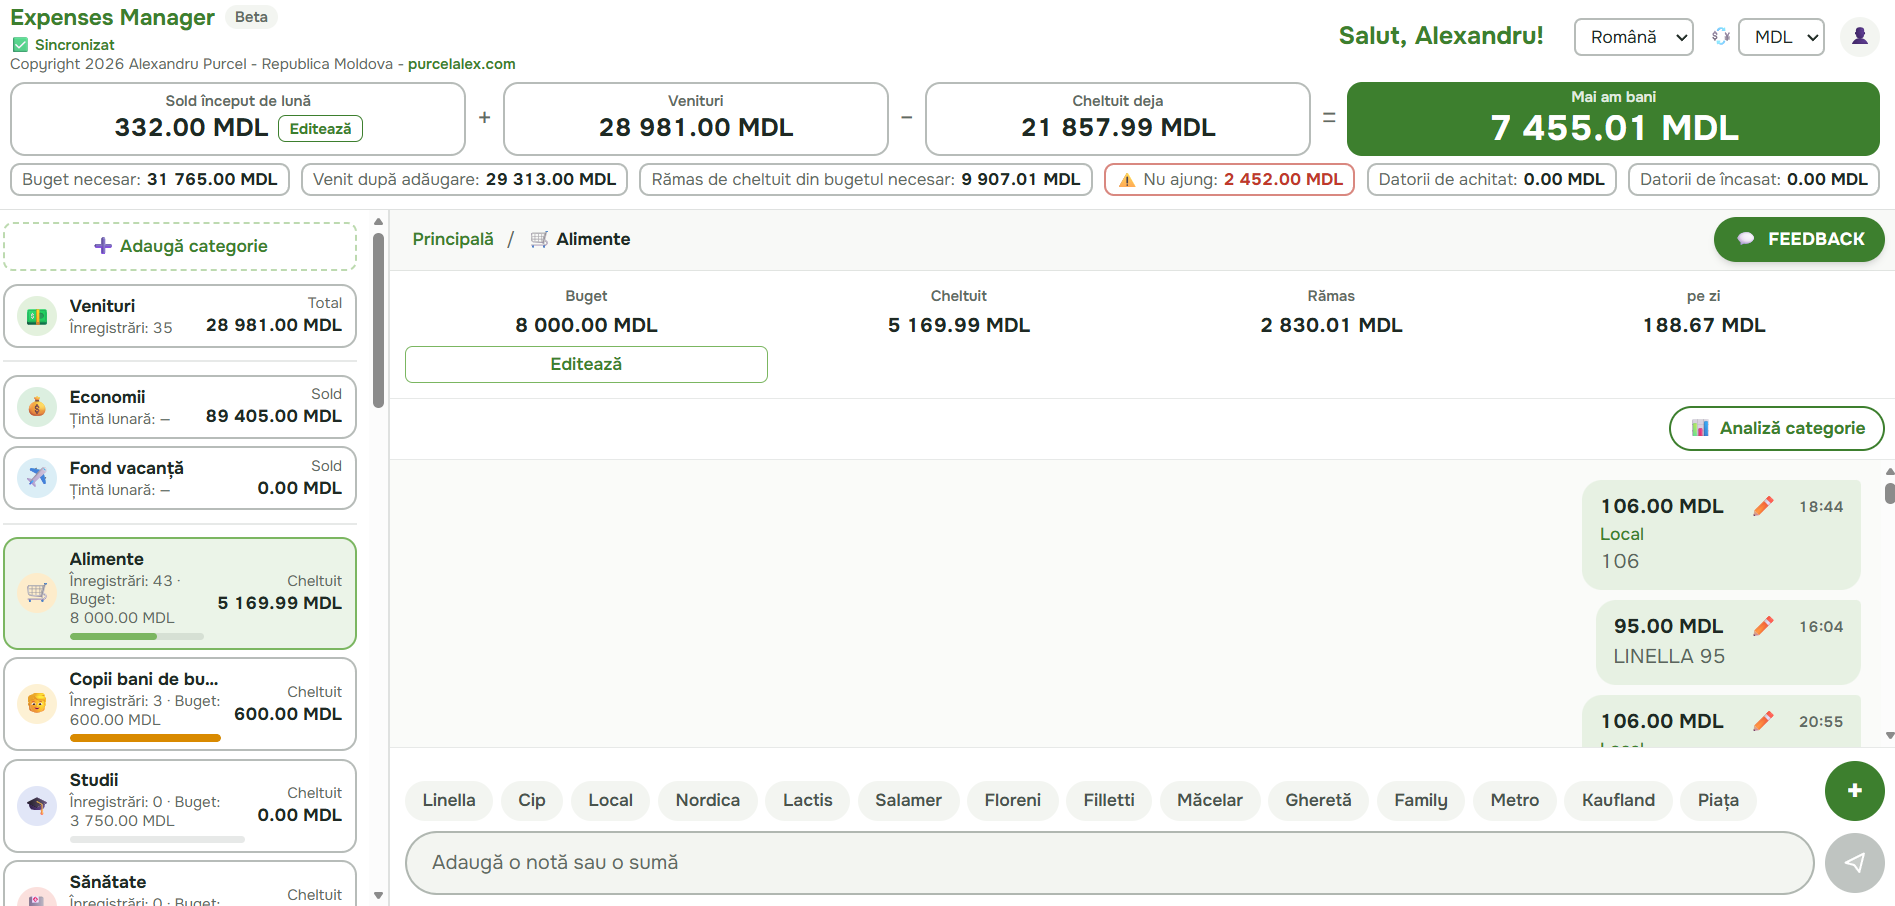Toggle the Sincronizat checkbox
The width and height of the screenshot is (1895, 906).
(x=20, y=45)
